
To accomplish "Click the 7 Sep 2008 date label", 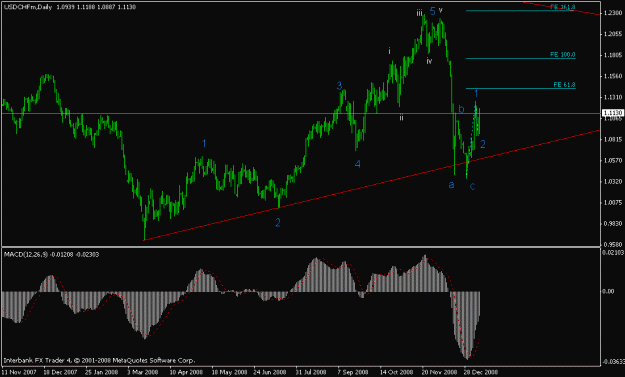I will click(353, 372).
